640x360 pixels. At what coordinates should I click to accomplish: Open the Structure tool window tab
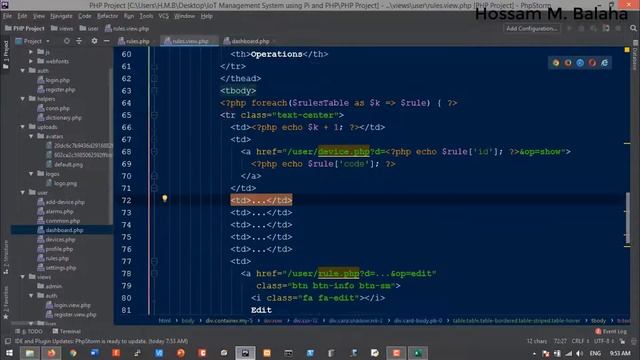[x=6, y=257]
